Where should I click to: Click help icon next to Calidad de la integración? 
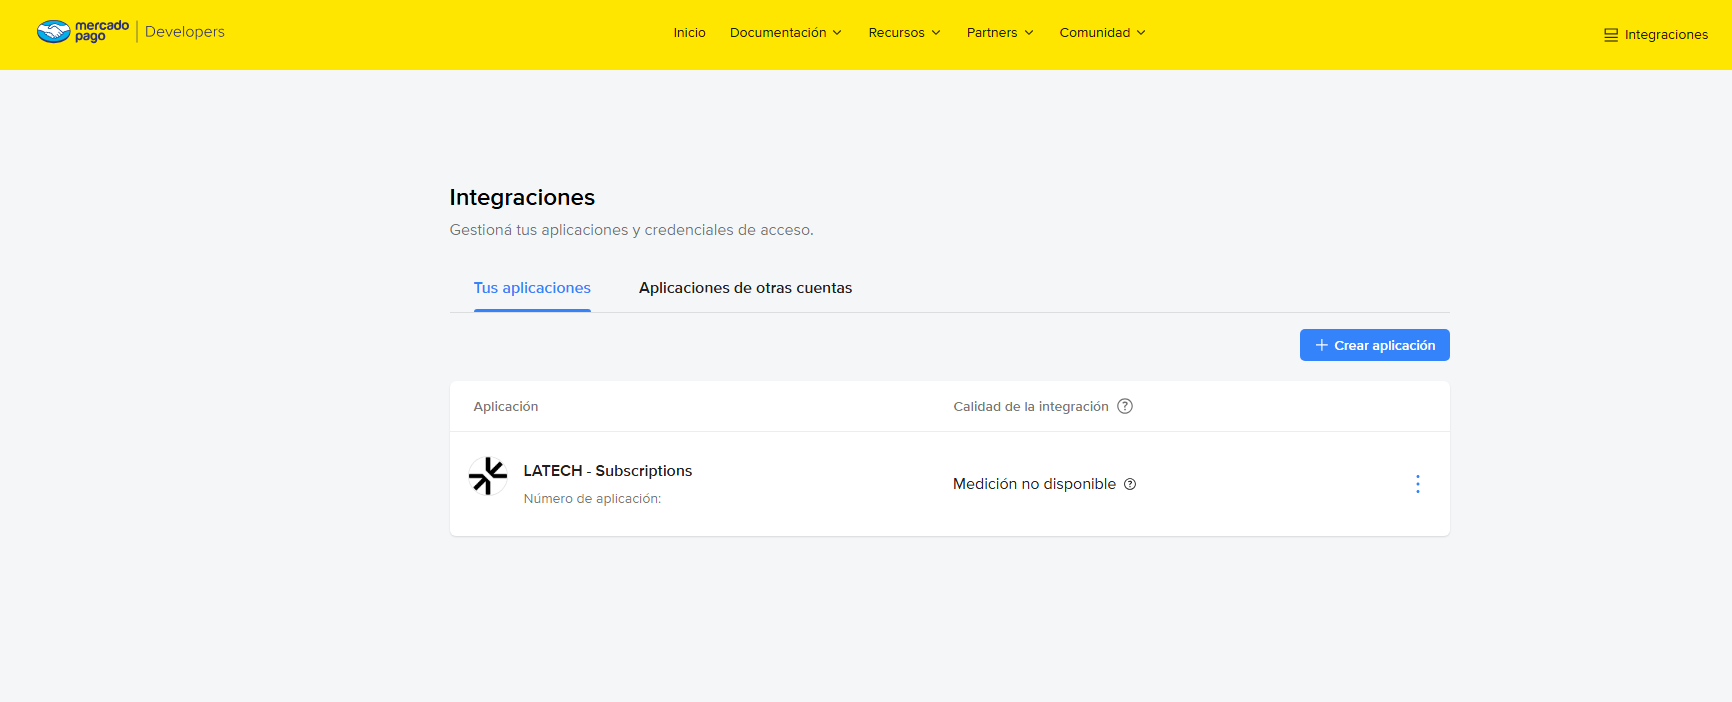[1125, 406]
